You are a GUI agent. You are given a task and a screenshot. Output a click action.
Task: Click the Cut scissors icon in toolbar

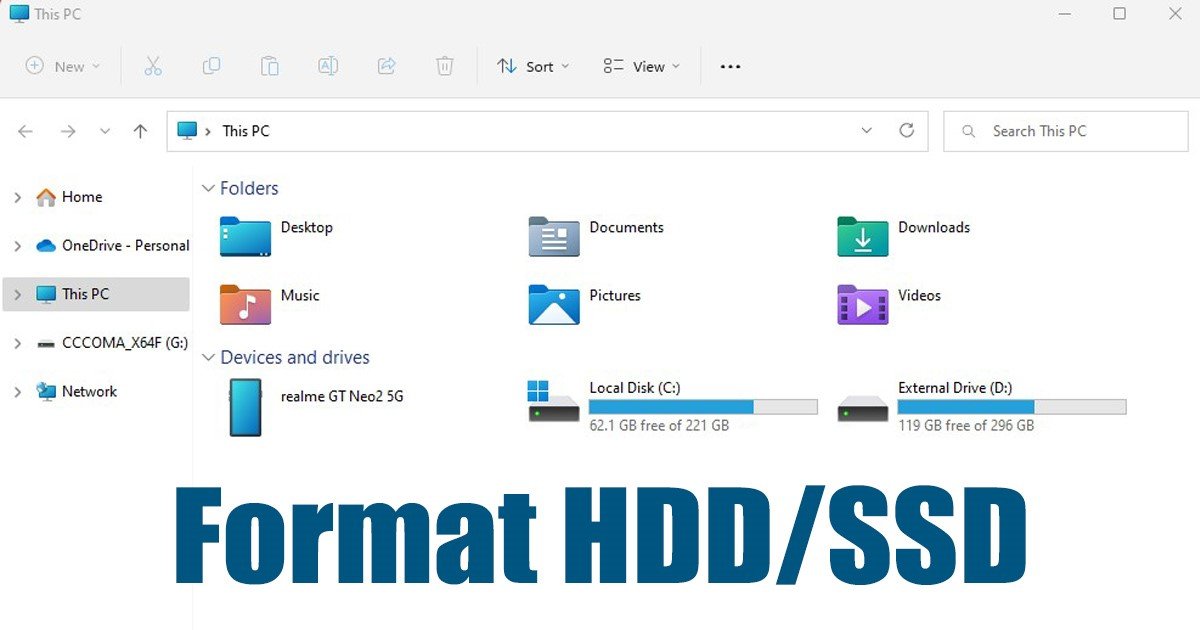(153, 66)
